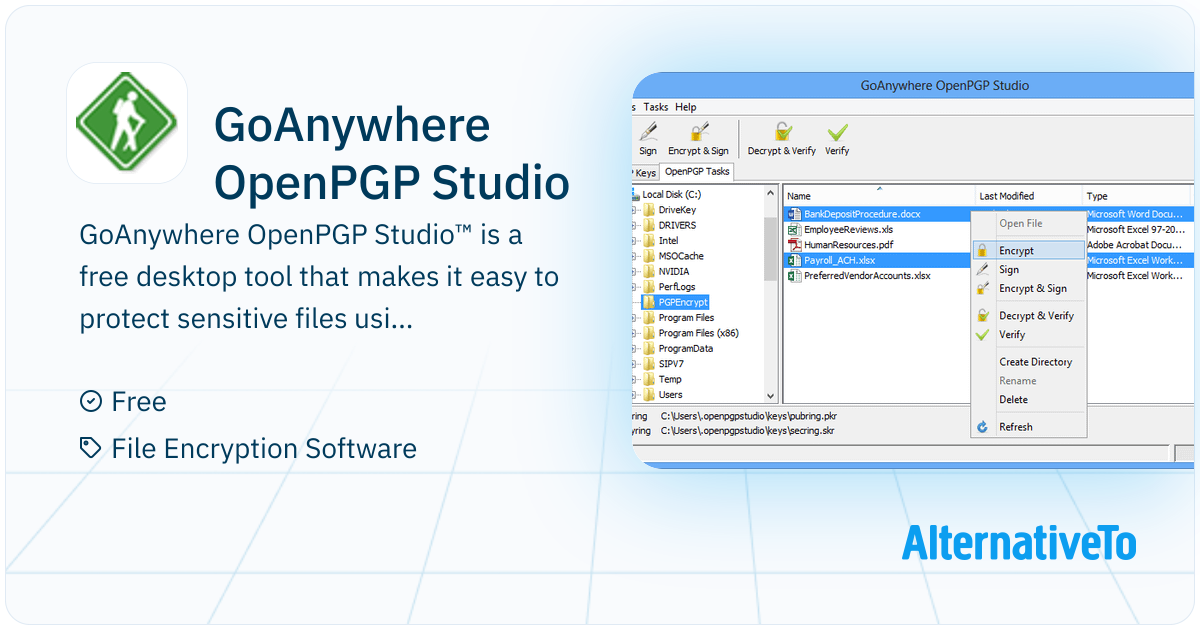
Task: Click the Free license label
Action: click(x=139, y=401)
